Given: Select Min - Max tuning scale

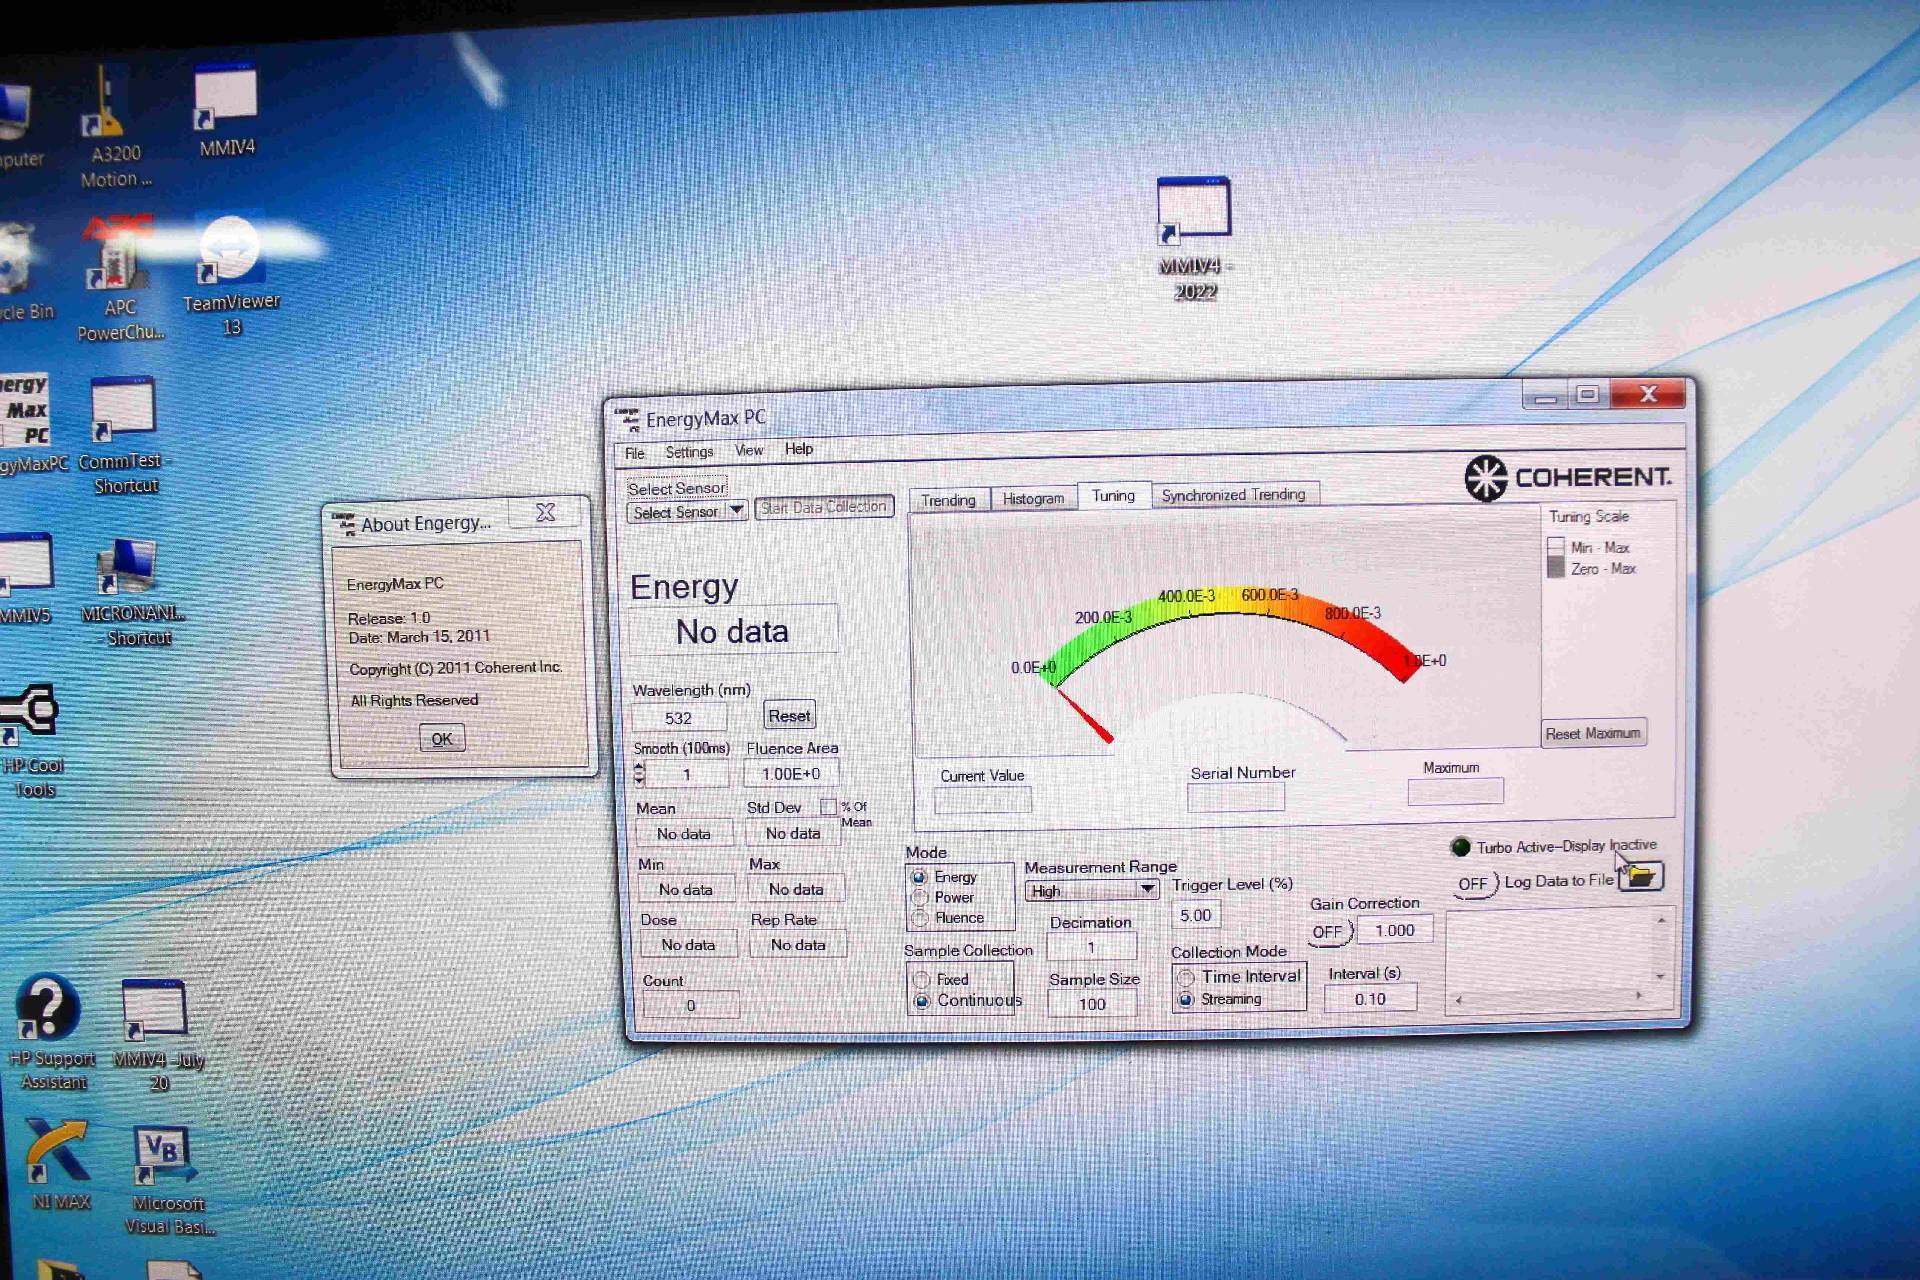Looking at the screenshot, I should point(1555,547).
